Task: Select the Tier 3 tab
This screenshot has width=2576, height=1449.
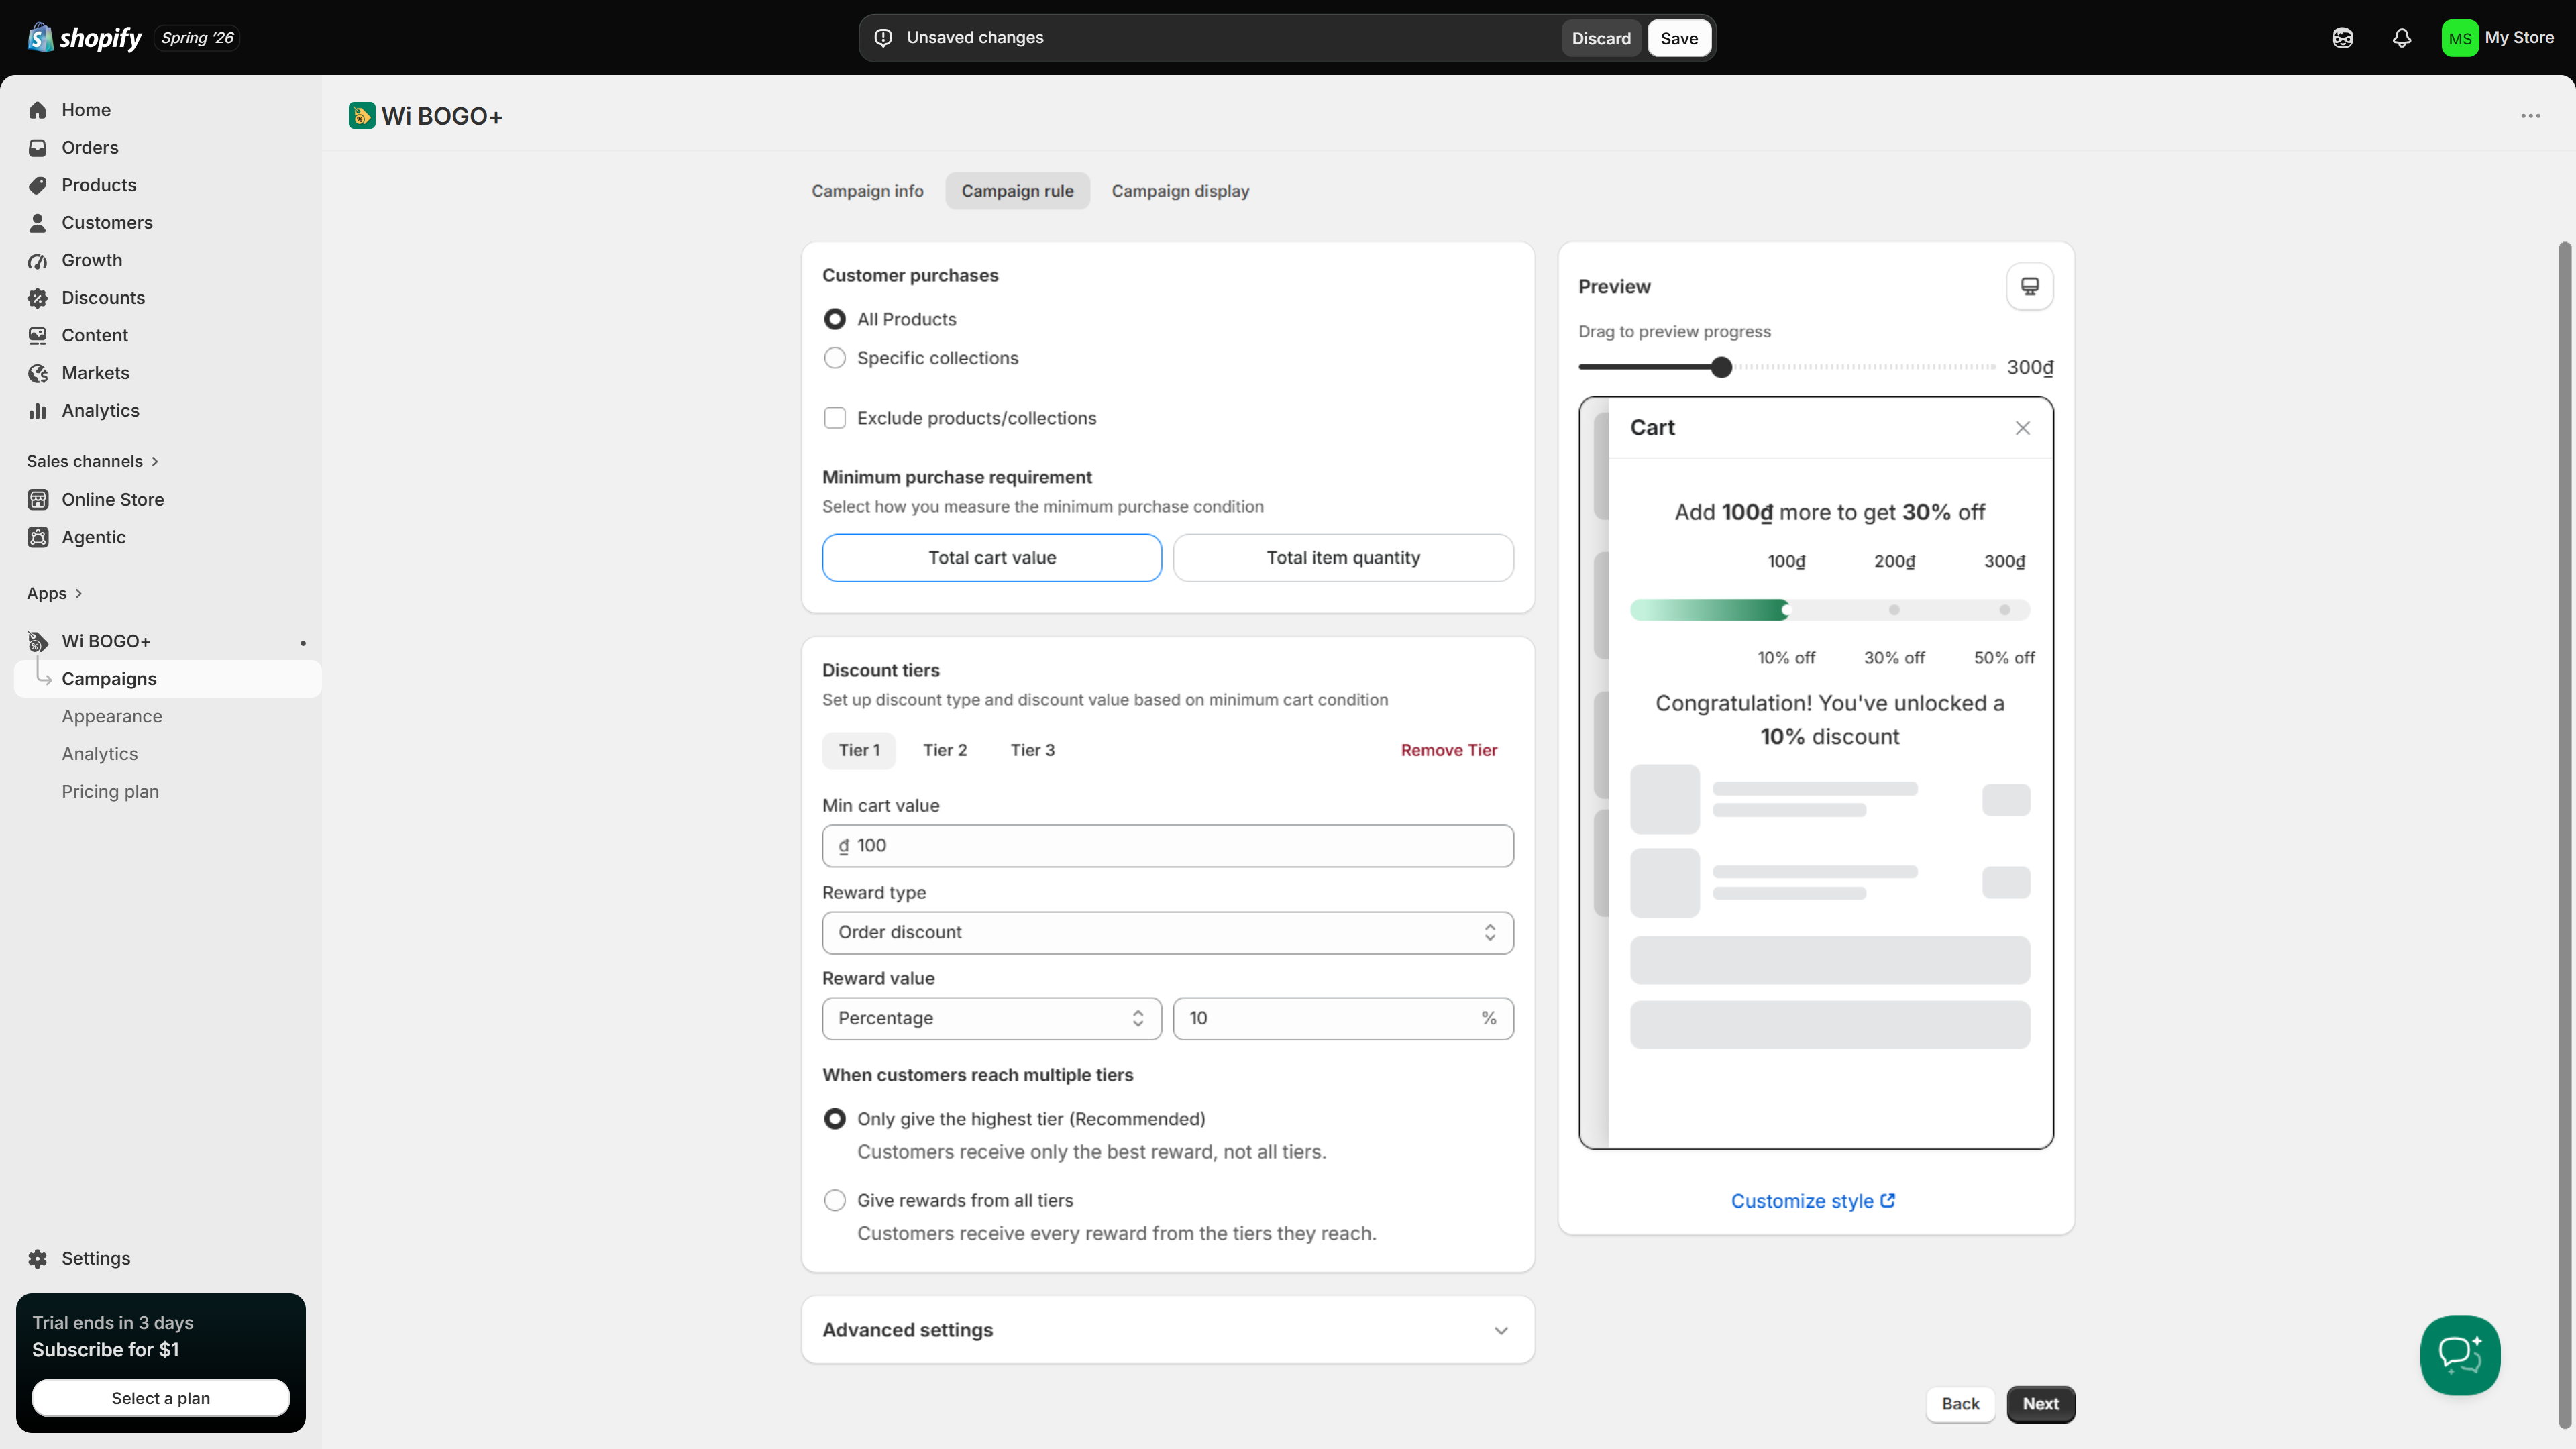Action: pyautogui.click(x=1032, y=751)
